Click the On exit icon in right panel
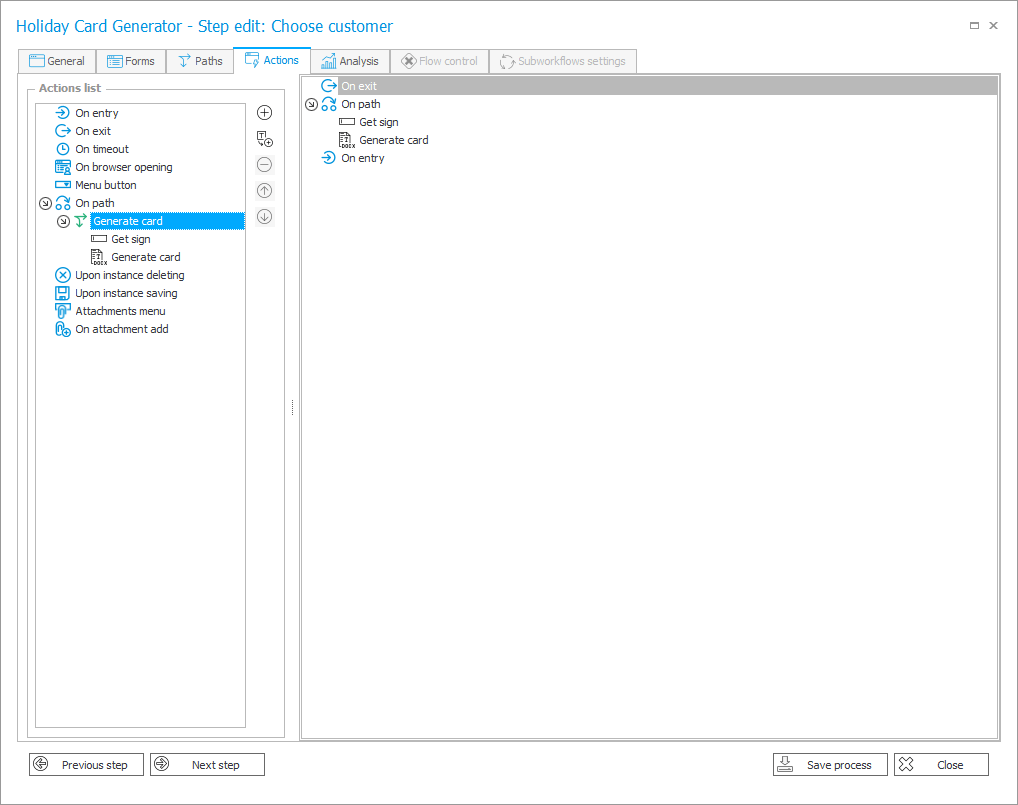Image resolution: width=1018 pixels, height=805 pixels. tap(329, 86)
